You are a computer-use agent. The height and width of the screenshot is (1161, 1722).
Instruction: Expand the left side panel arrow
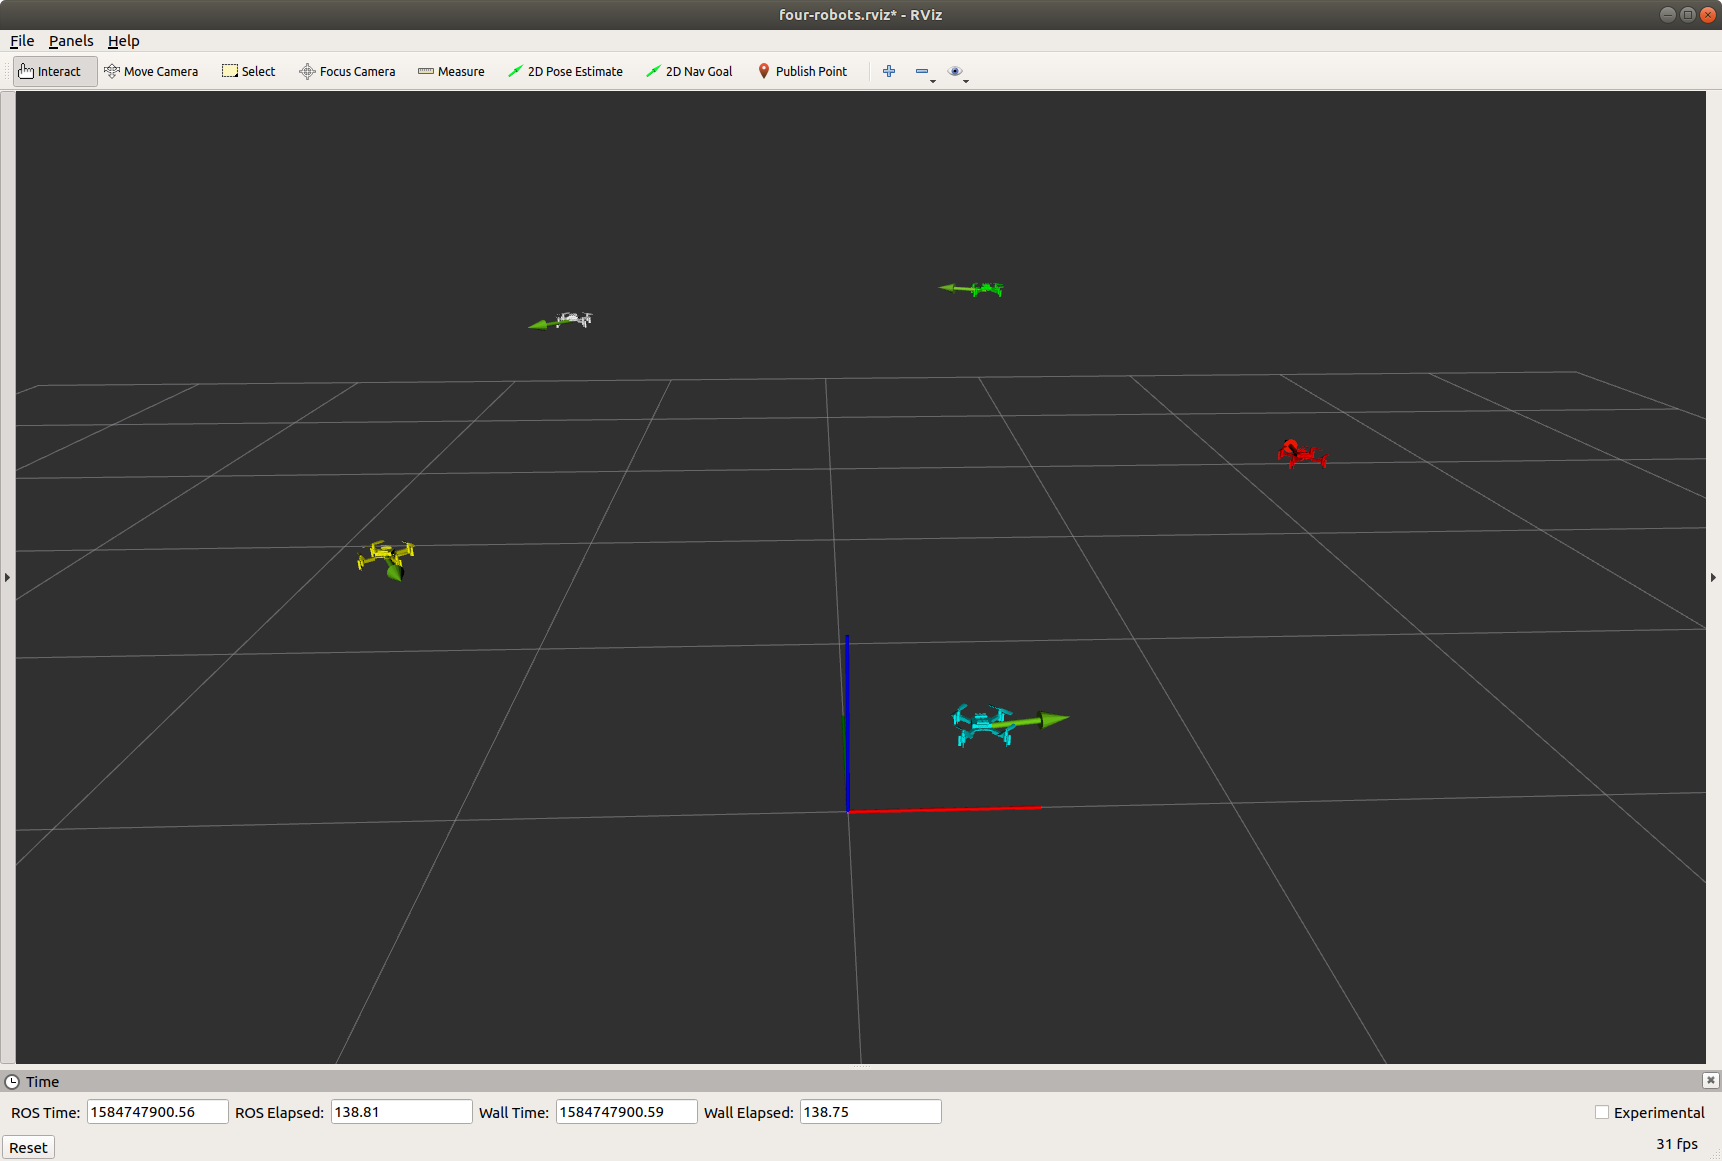(7, 577)
